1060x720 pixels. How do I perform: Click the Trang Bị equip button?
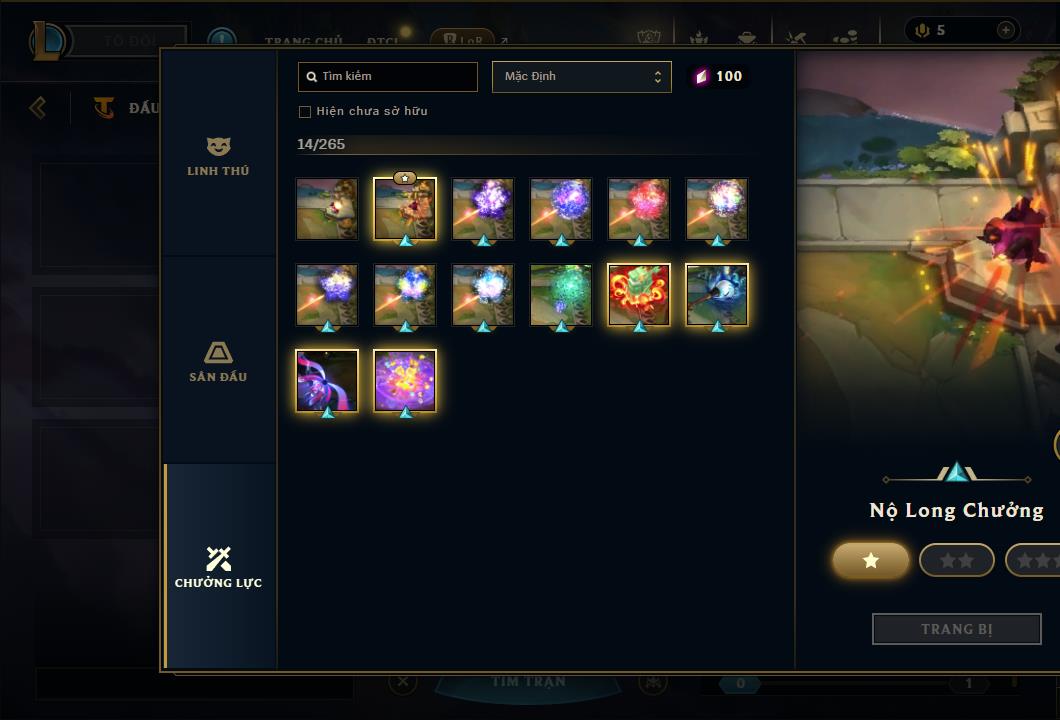pyautogui.click(x=957, y=629)
